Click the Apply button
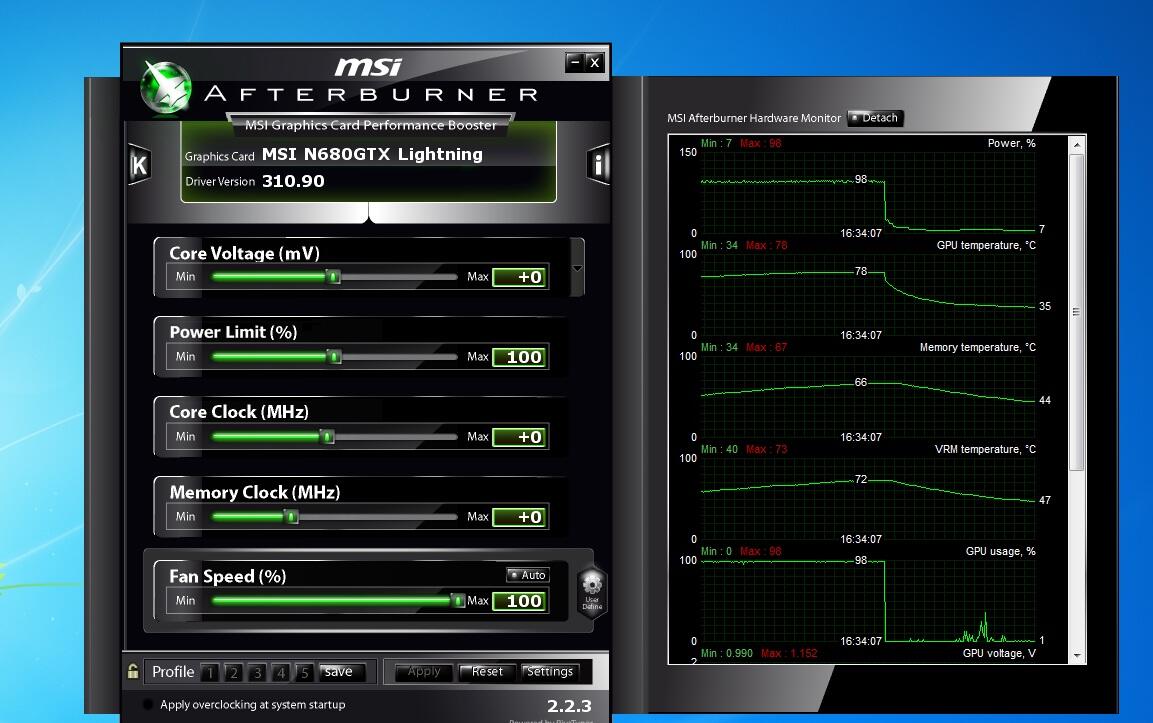The image size is (1153, 723). click(424, 672)
